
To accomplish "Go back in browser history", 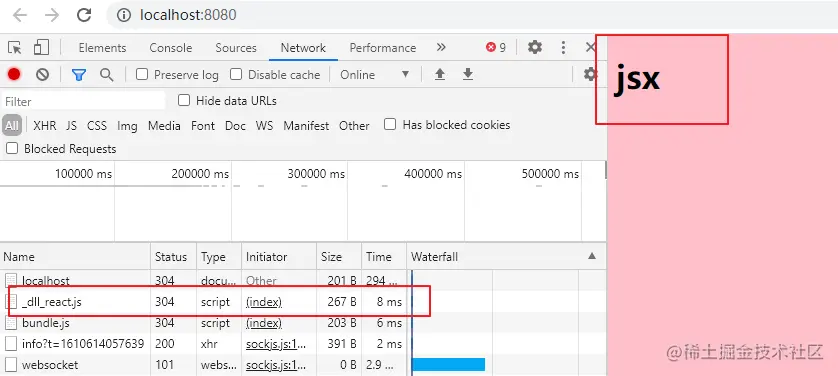I will tap(20, 15).
